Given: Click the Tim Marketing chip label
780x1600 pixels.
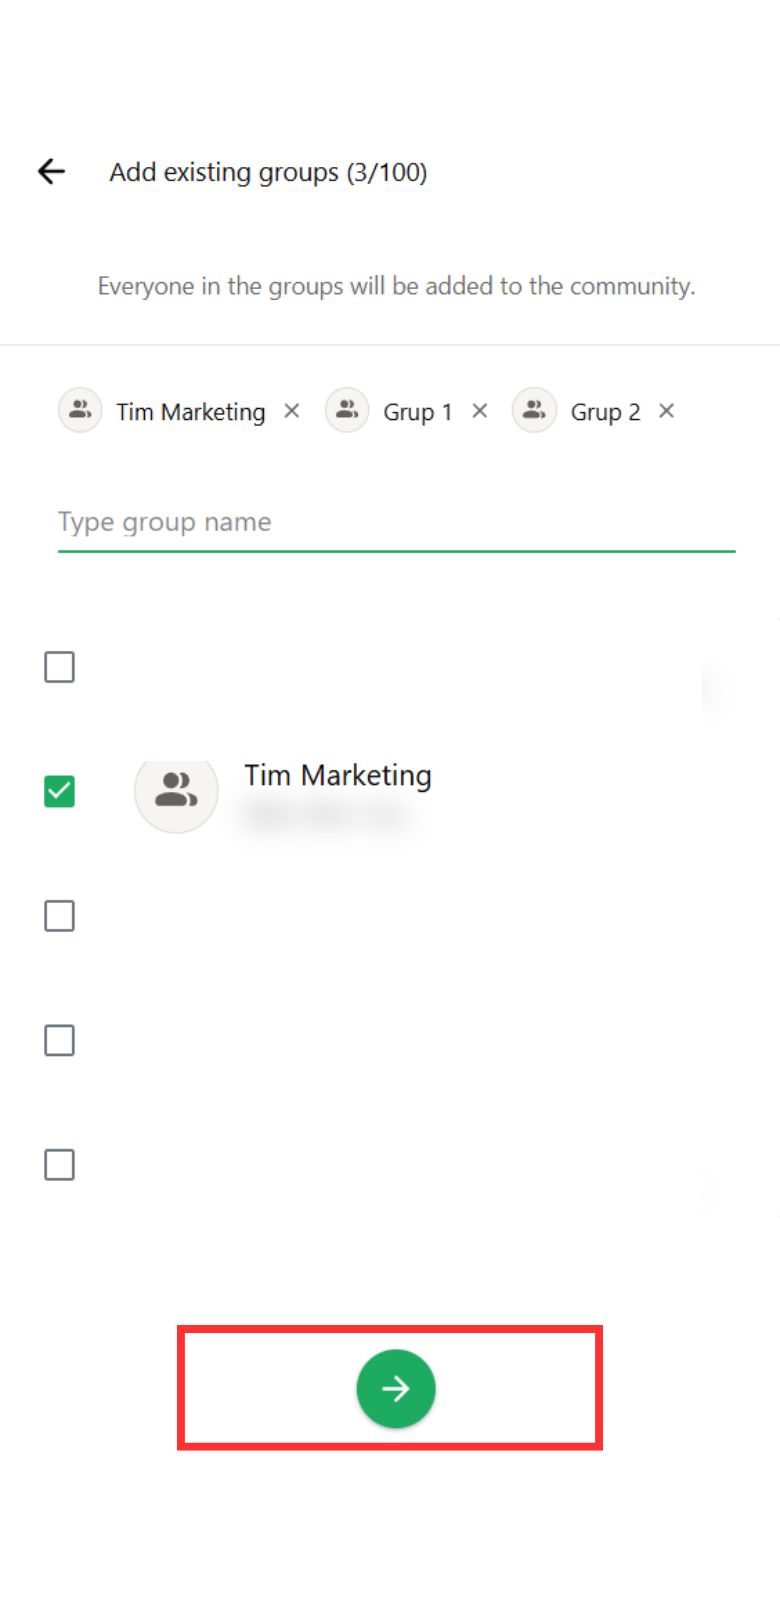Looking at the screenshot, I should [191, 412].
